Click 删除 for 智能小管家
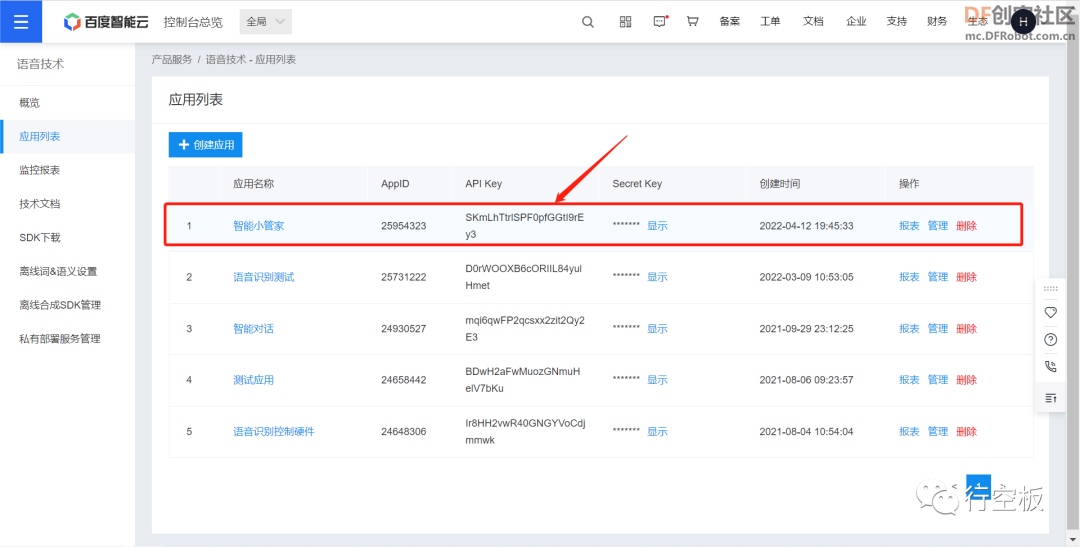 (x=966, y=225)
